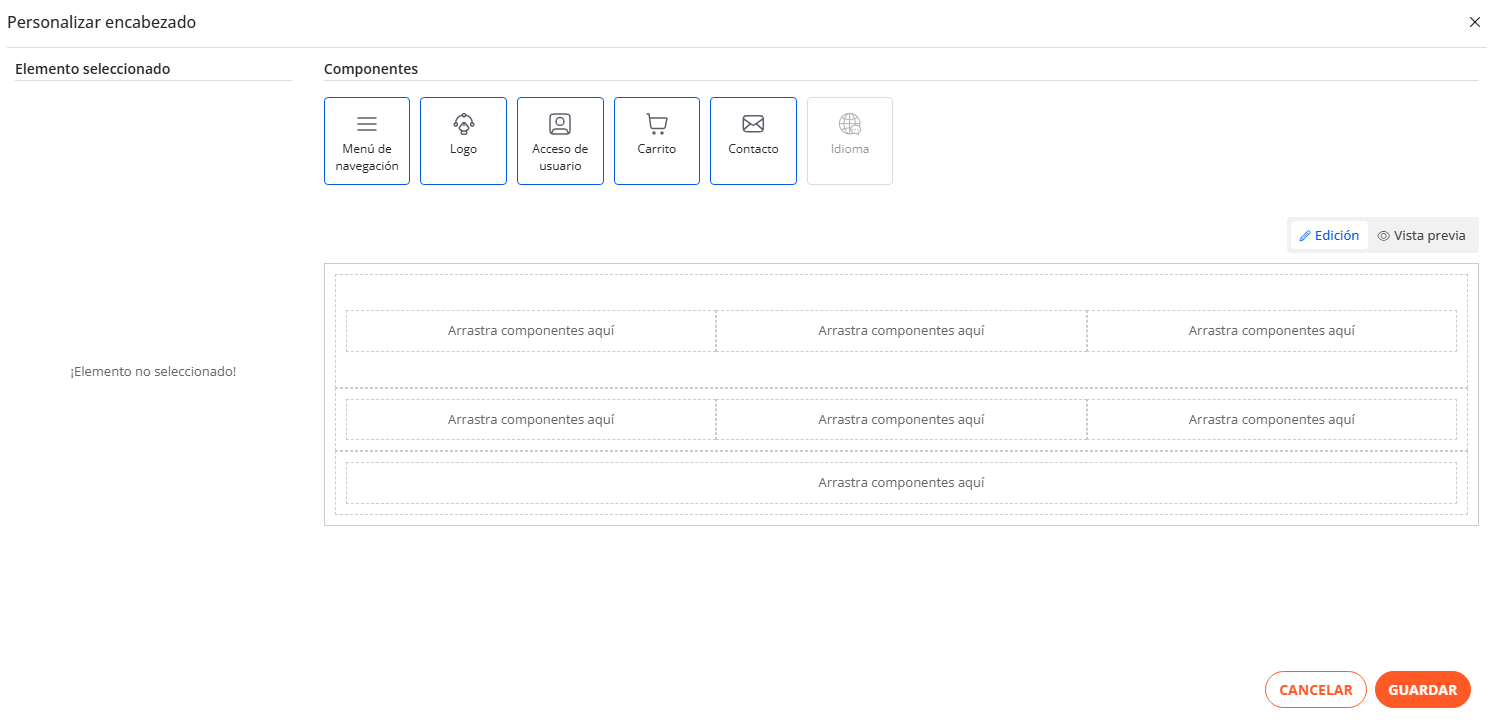Select the Acceso de usuario component
The image size is (1493, 725).
560,141
